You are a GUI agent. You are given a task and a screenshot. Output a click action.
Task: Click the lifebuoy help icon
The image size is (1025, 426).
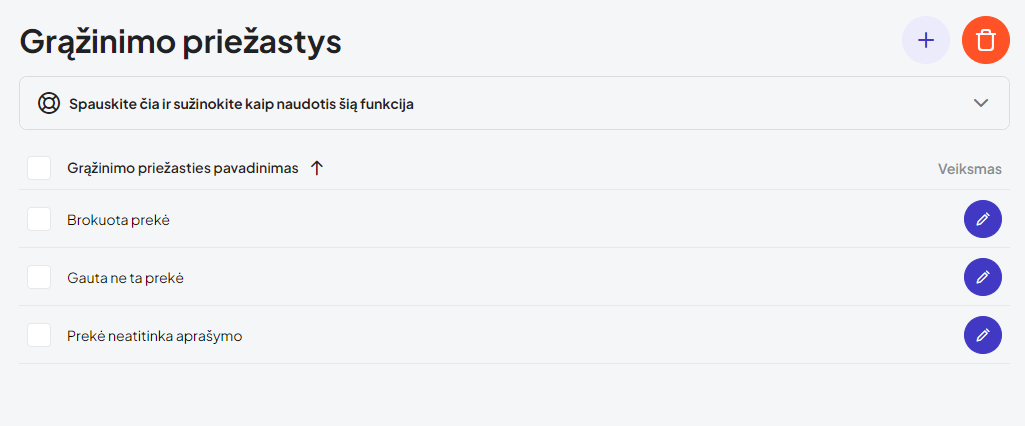tap(49, 103)
